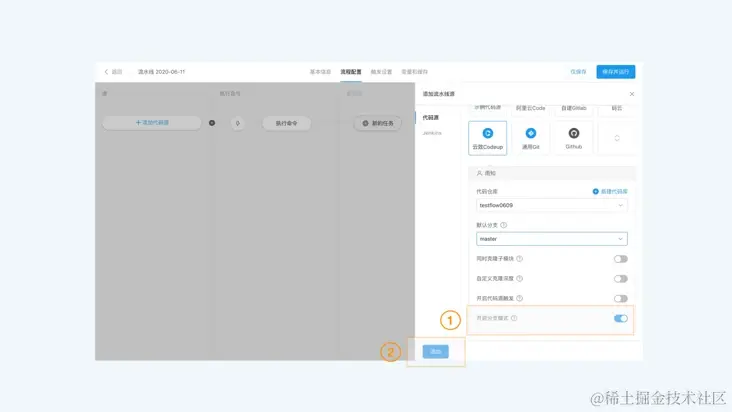The height and width of the screenshot is (412, 732).
Task: Enable the 开启代码源触发 switch
Action: 620,299
